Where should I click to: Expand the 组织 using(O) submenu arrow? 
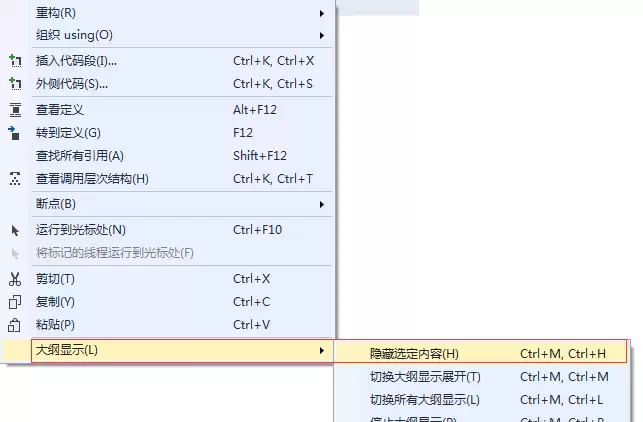coord(321,35)
